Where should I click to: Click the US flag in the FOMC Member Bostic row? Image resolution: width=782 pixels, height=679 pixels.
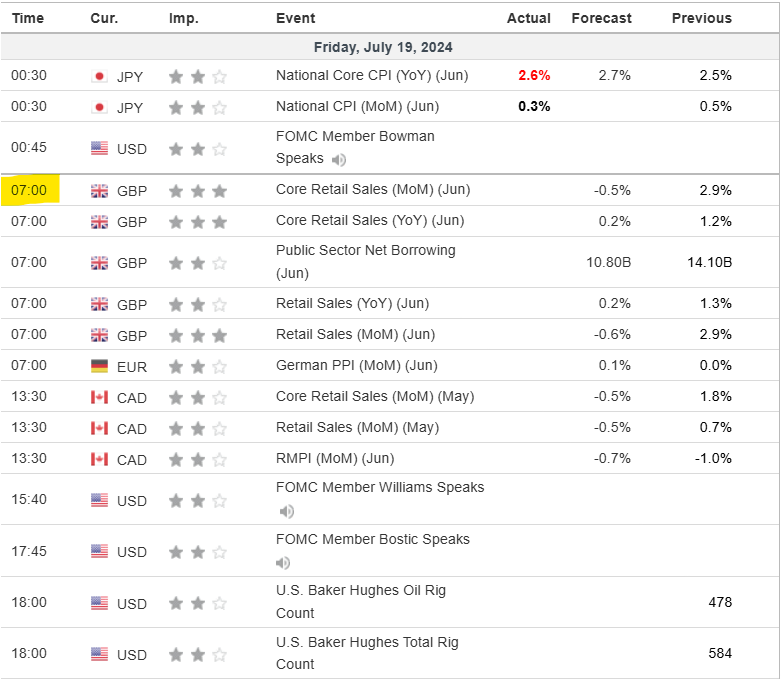99,552
